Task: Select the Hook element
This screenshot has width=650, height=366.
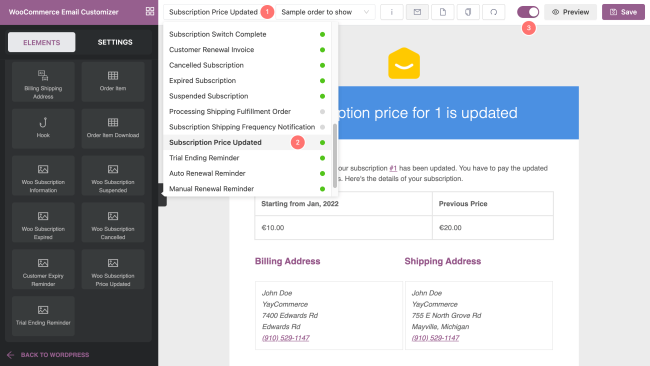Action: [x=43, y=128]
